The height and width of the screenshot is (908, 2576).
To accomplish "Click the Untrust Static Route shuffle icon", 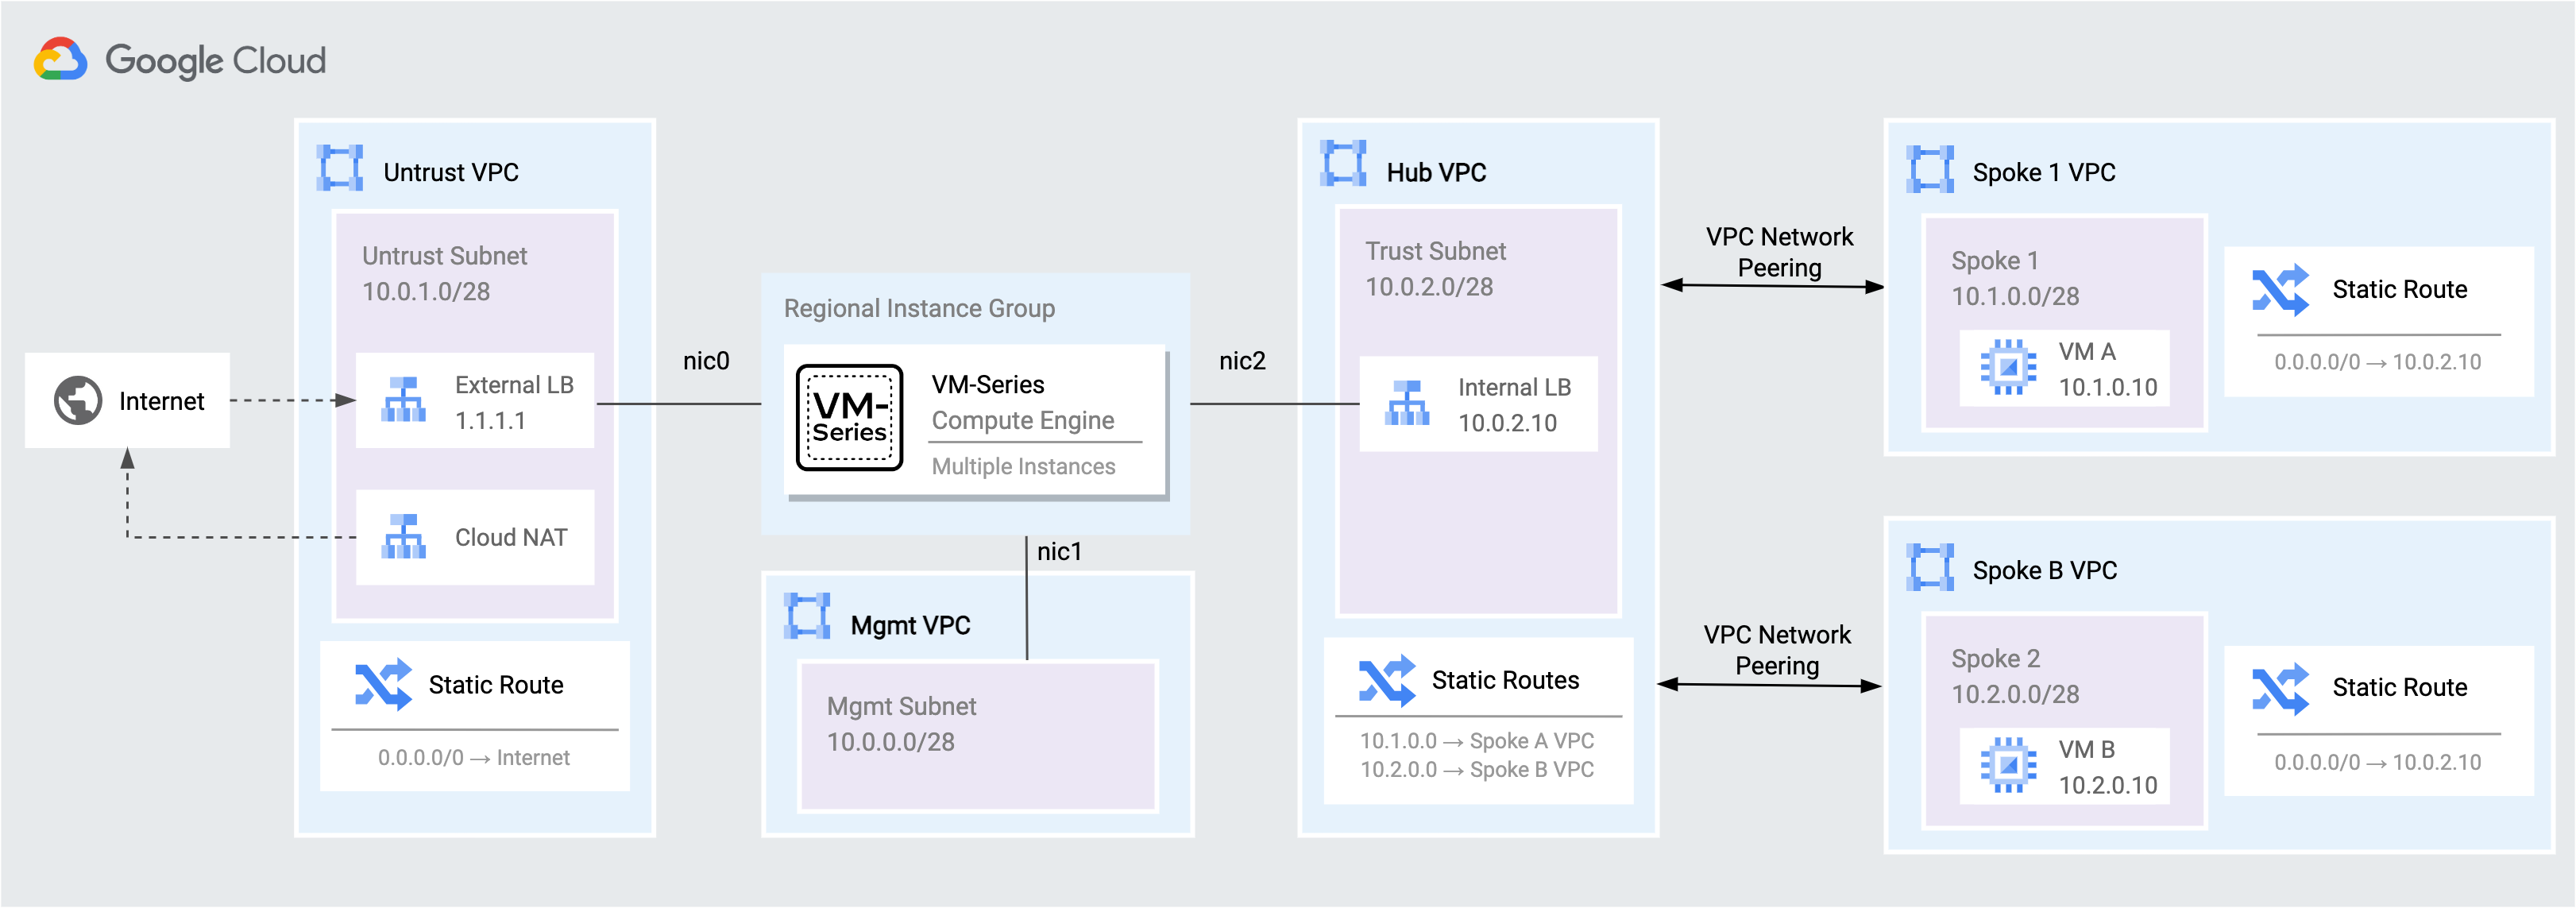I will tap(383, 685).
